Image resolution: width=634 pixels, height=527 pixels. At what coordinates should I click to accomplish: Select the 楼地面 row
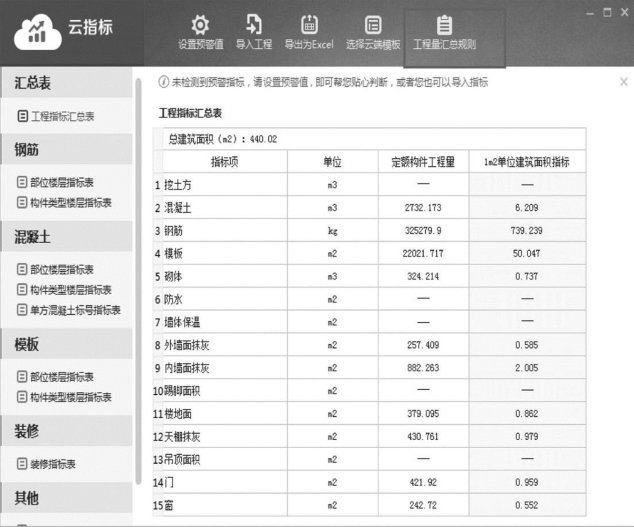click(x=369, y=414)
